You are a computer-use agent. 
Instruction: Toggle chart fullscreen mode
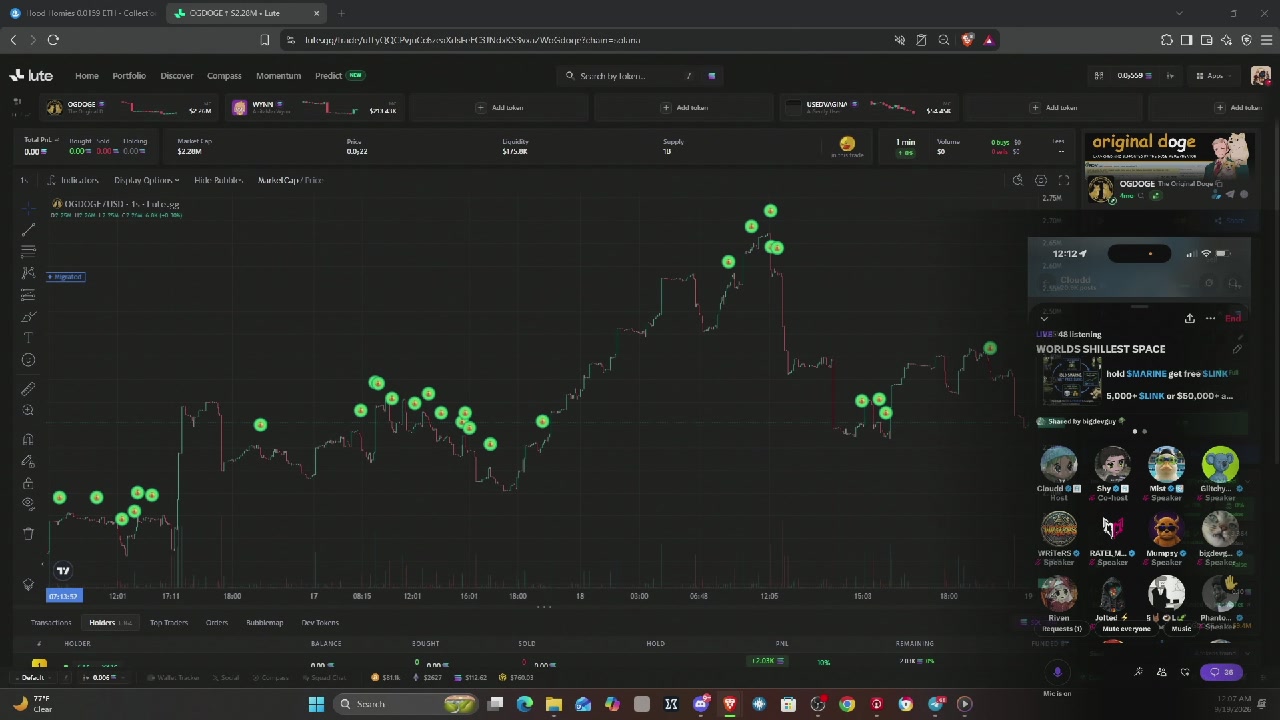pyautogui.click(x=1064, y=180)
